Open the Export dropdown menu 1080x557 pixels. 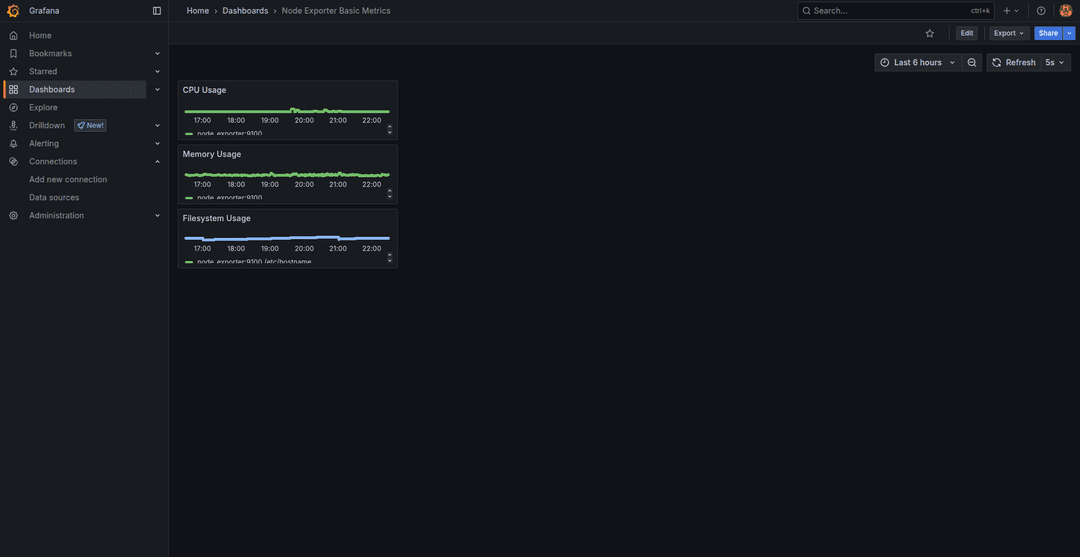1008,33
